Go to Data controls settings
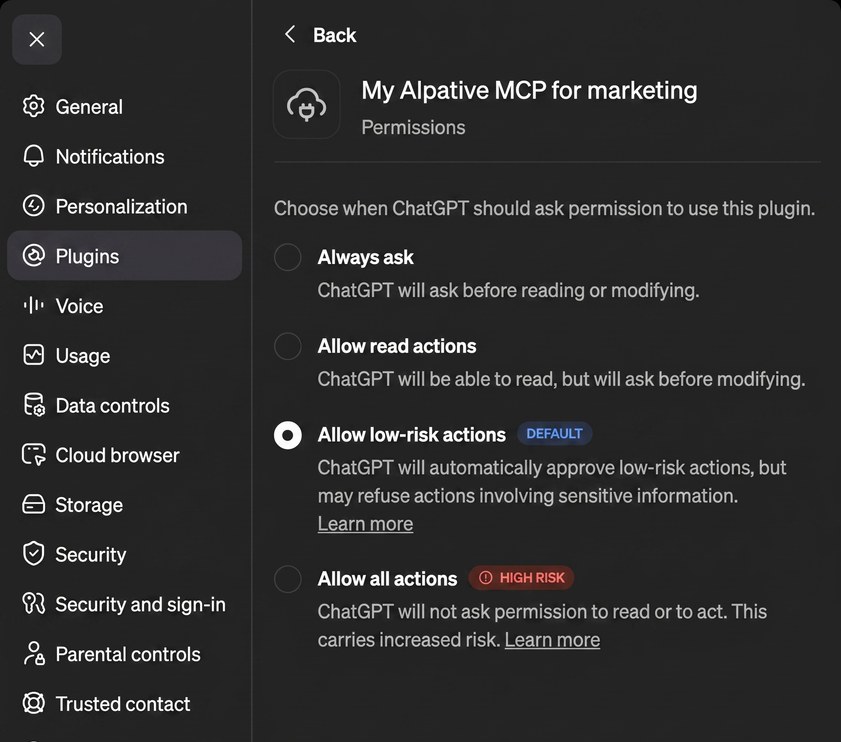 pyautogui.click(x=124, y=405)
